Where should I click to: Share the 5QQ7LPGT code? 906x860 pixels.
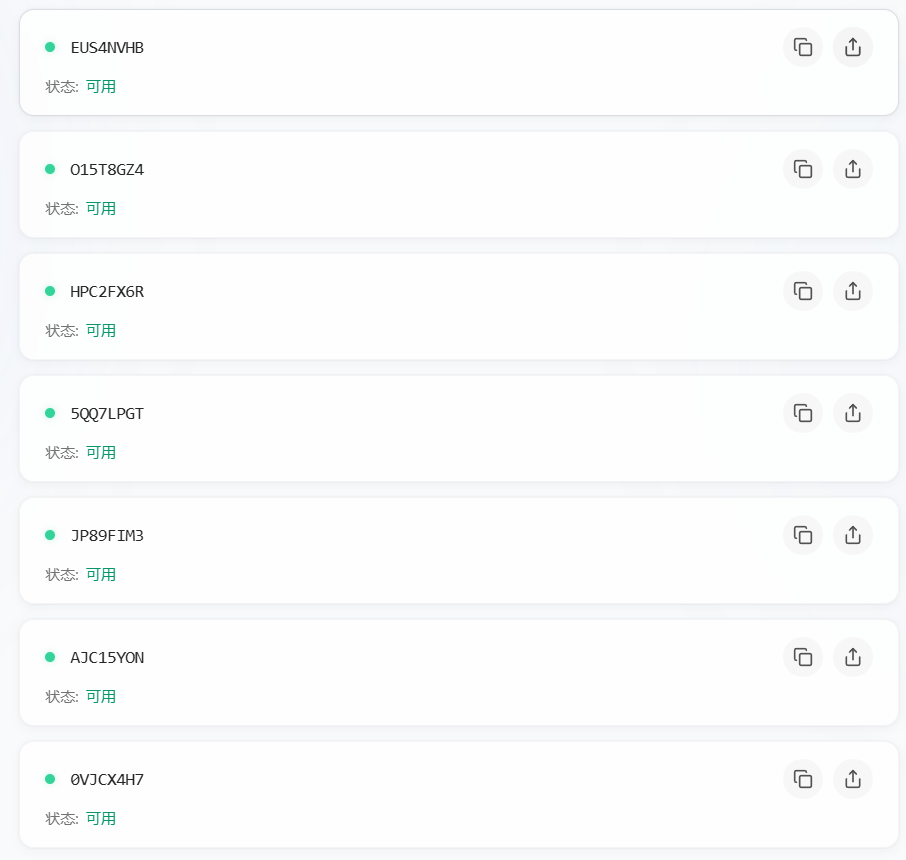pyautogui.click(x=853, y=413)
